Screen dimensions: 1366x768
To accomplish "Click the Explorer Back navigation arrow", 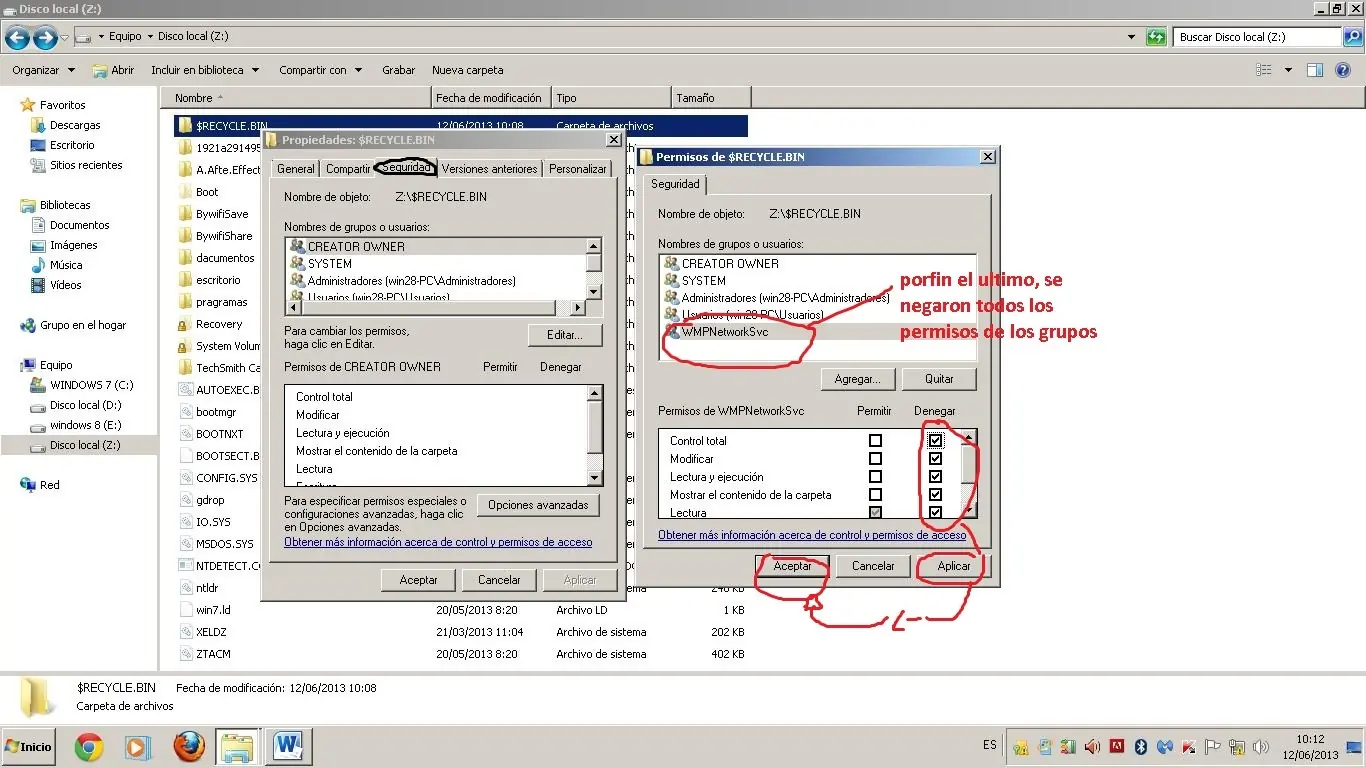I will pyautogui.click(x=17, y=38).
